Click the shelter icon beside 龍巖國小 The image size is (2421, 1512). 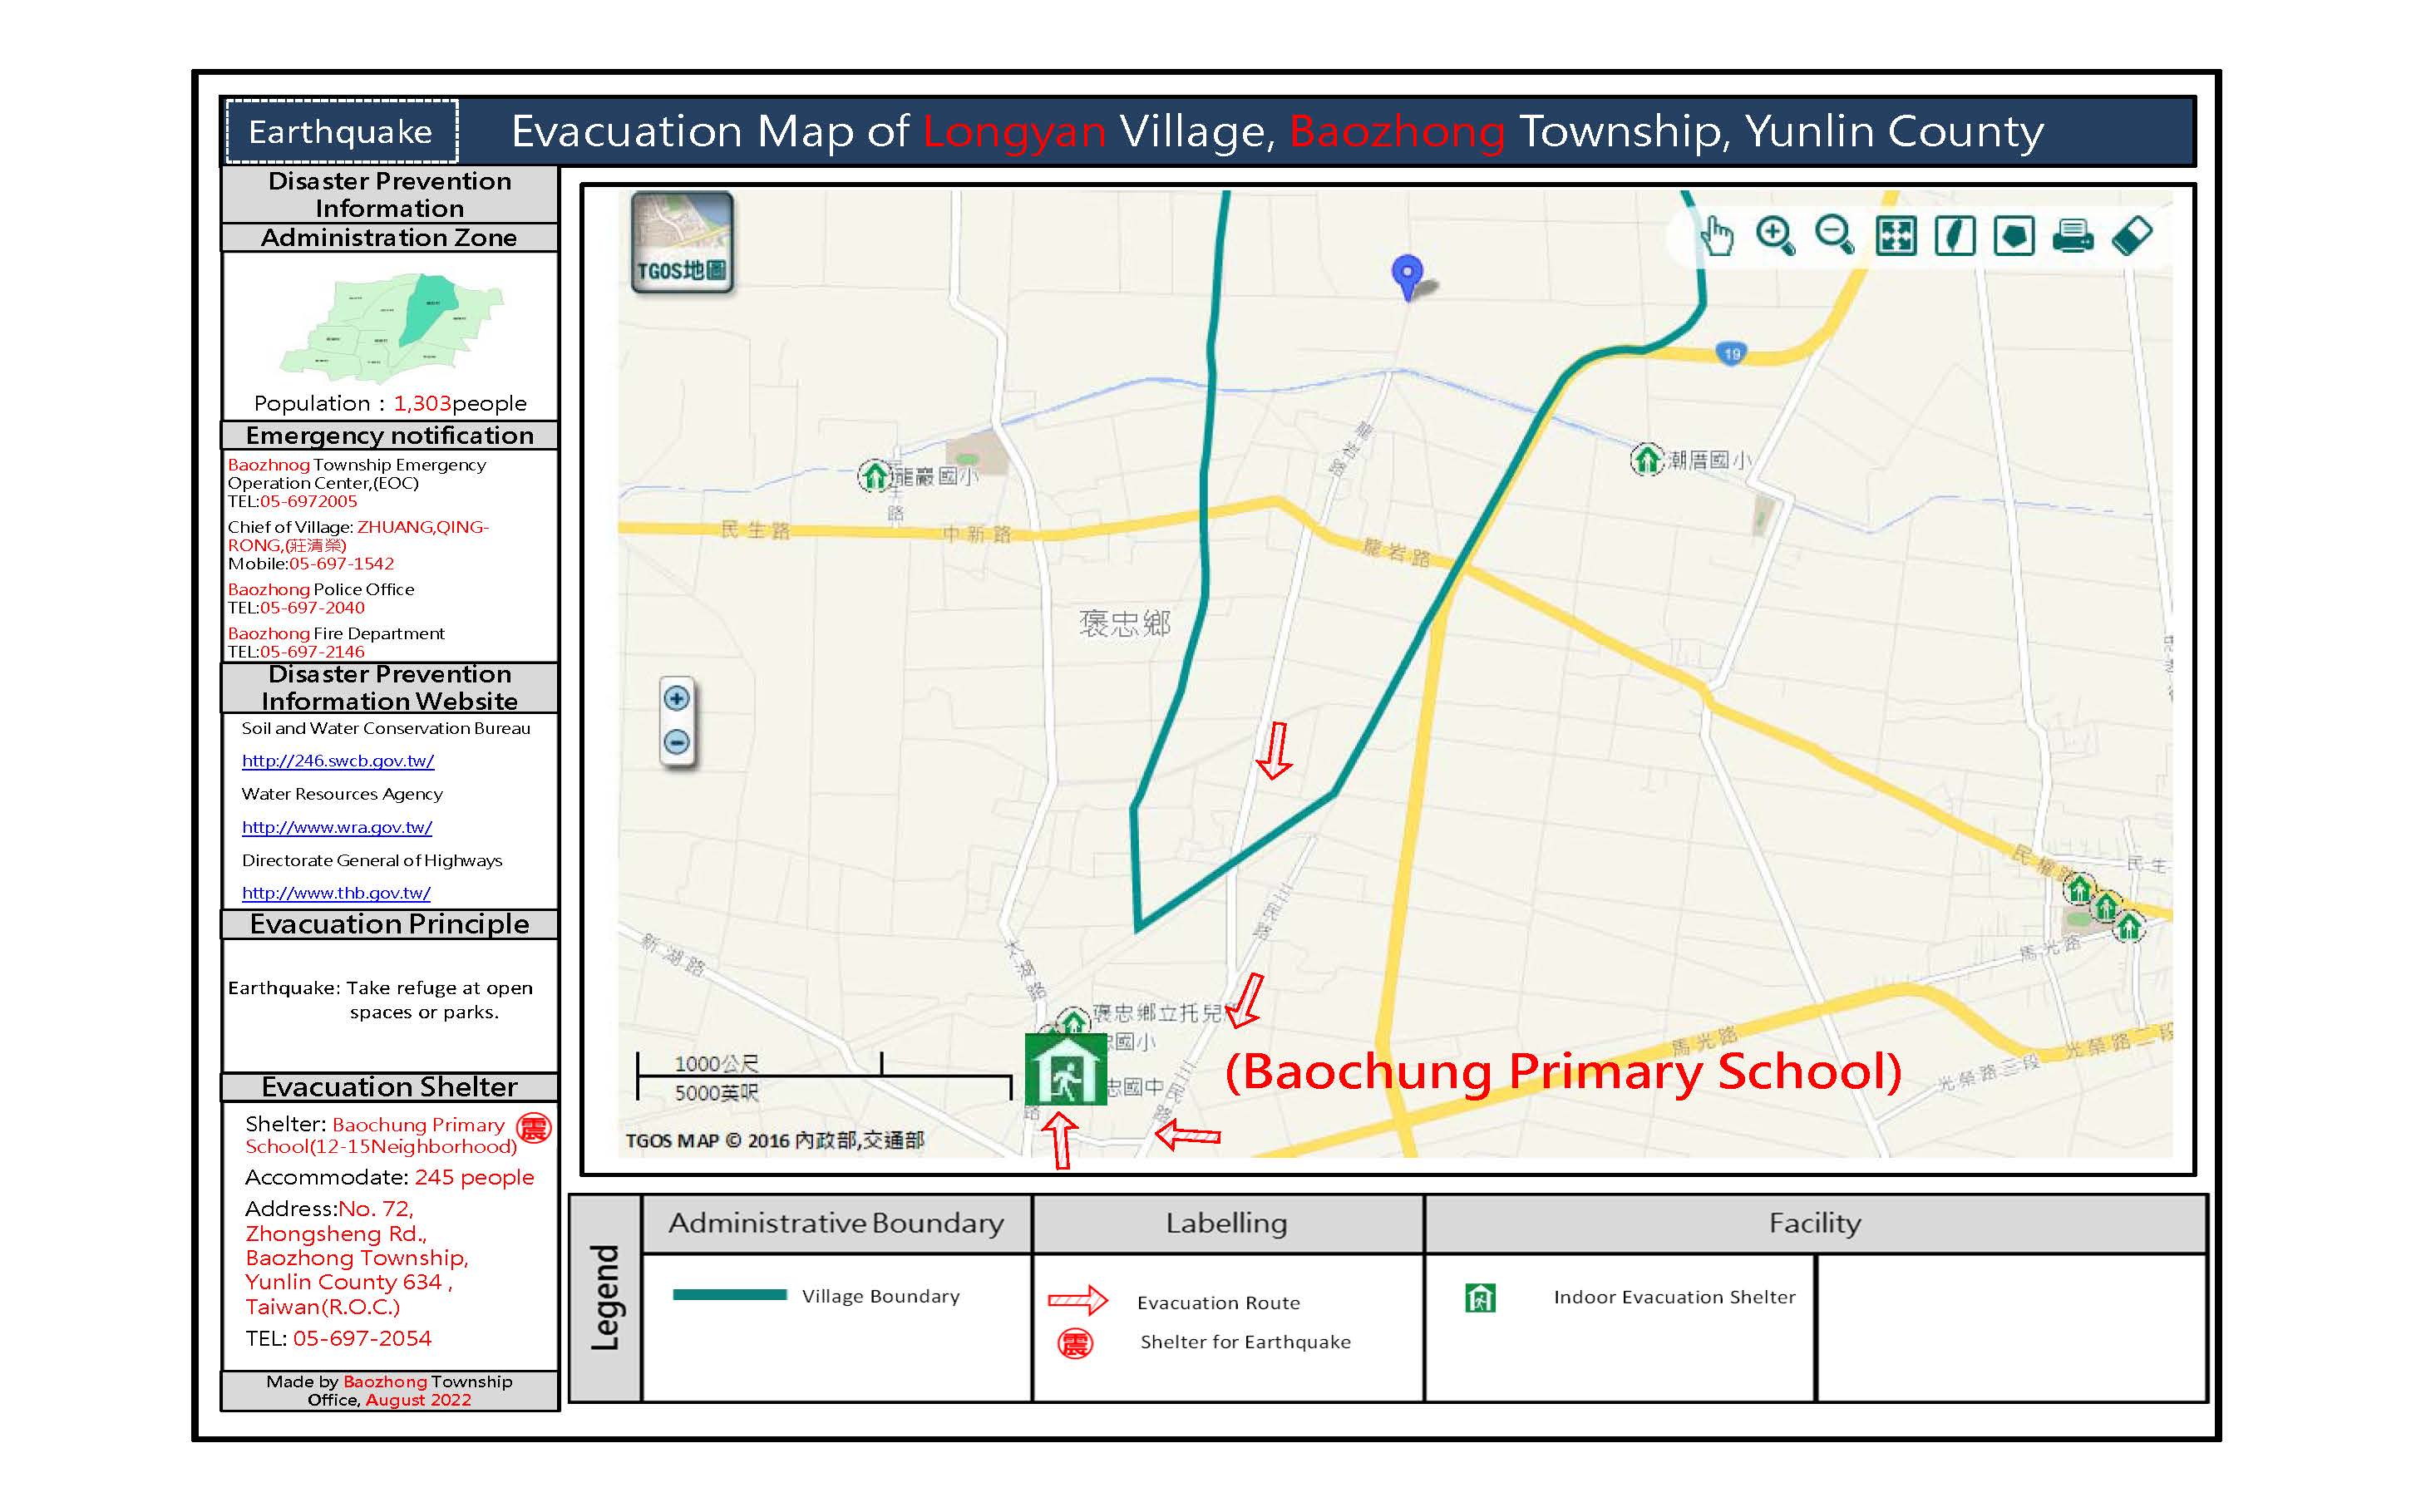(x=875, y=476)
